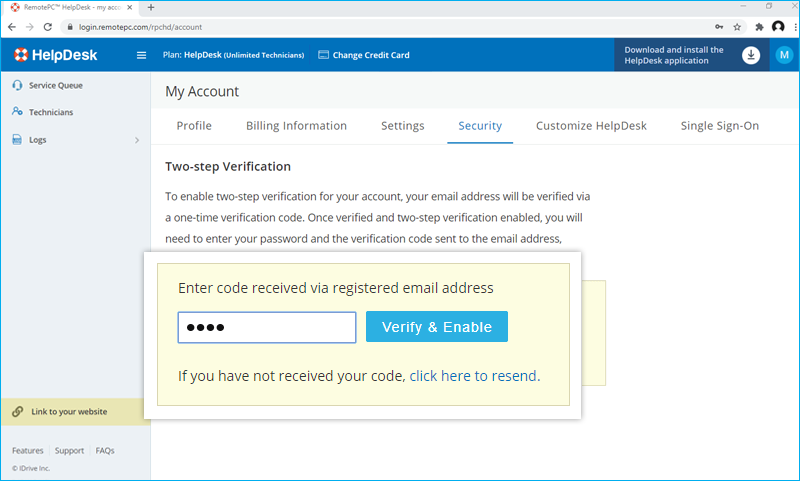Bookmark this page with star icon
The image size is (800, 481).
[737, 27]
